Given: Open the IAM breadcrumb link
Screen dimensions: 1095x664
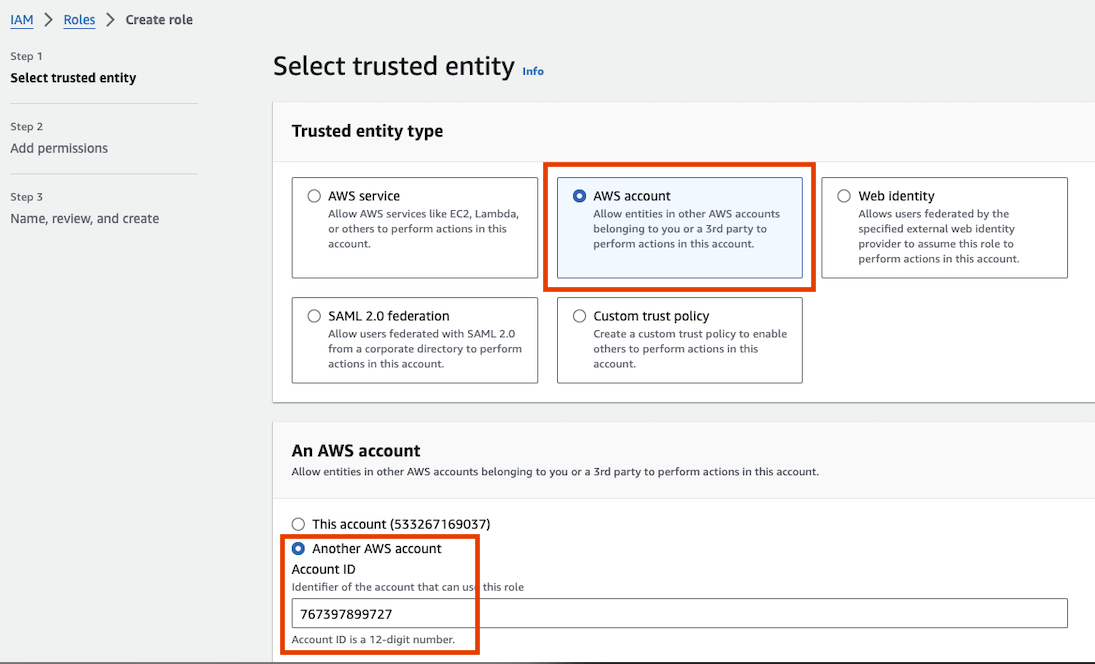Looking at the screenshot, I should pyautogui.click(x=22, y=20).
